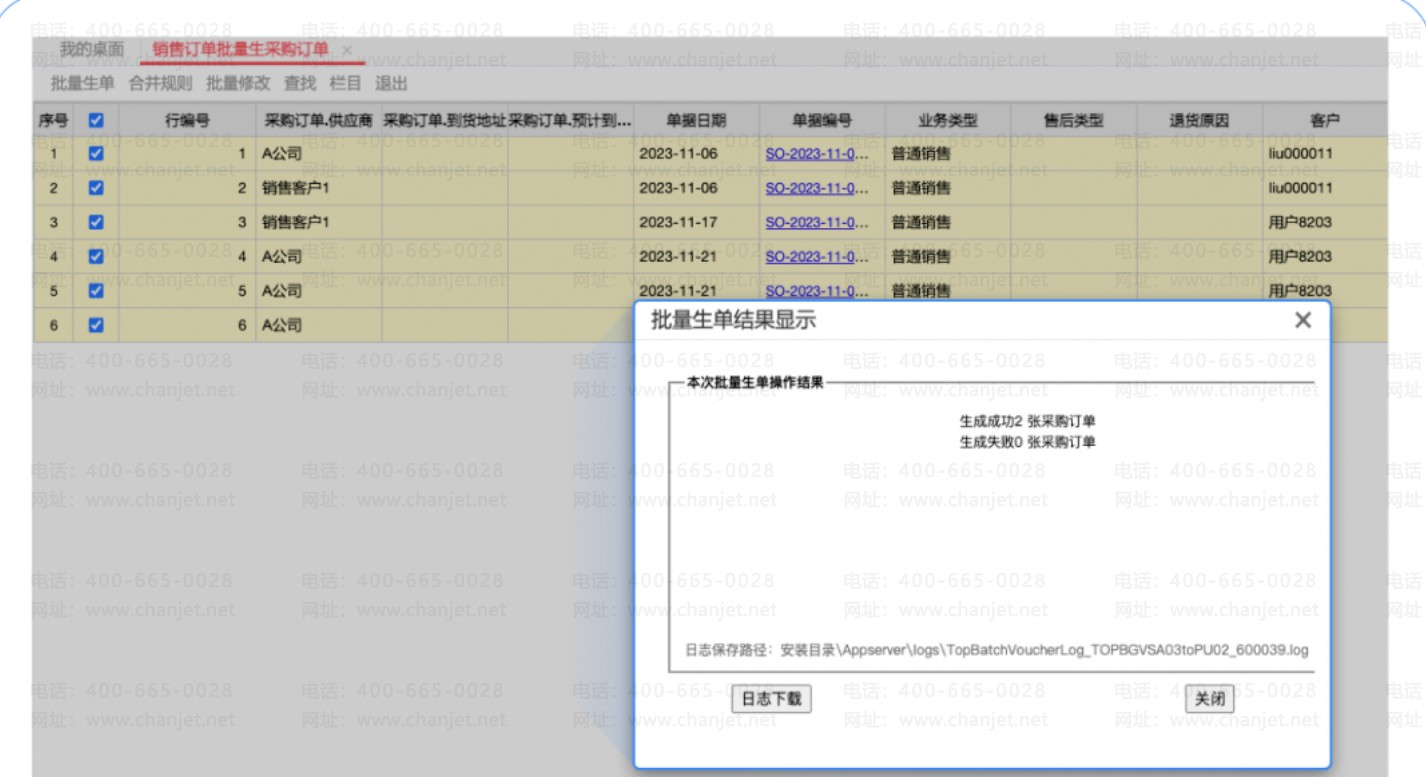This screenshot has width=1426, height=777.
Task: Open the SO-2023-11 order link in row 2
Action: (x=816, y=188)
